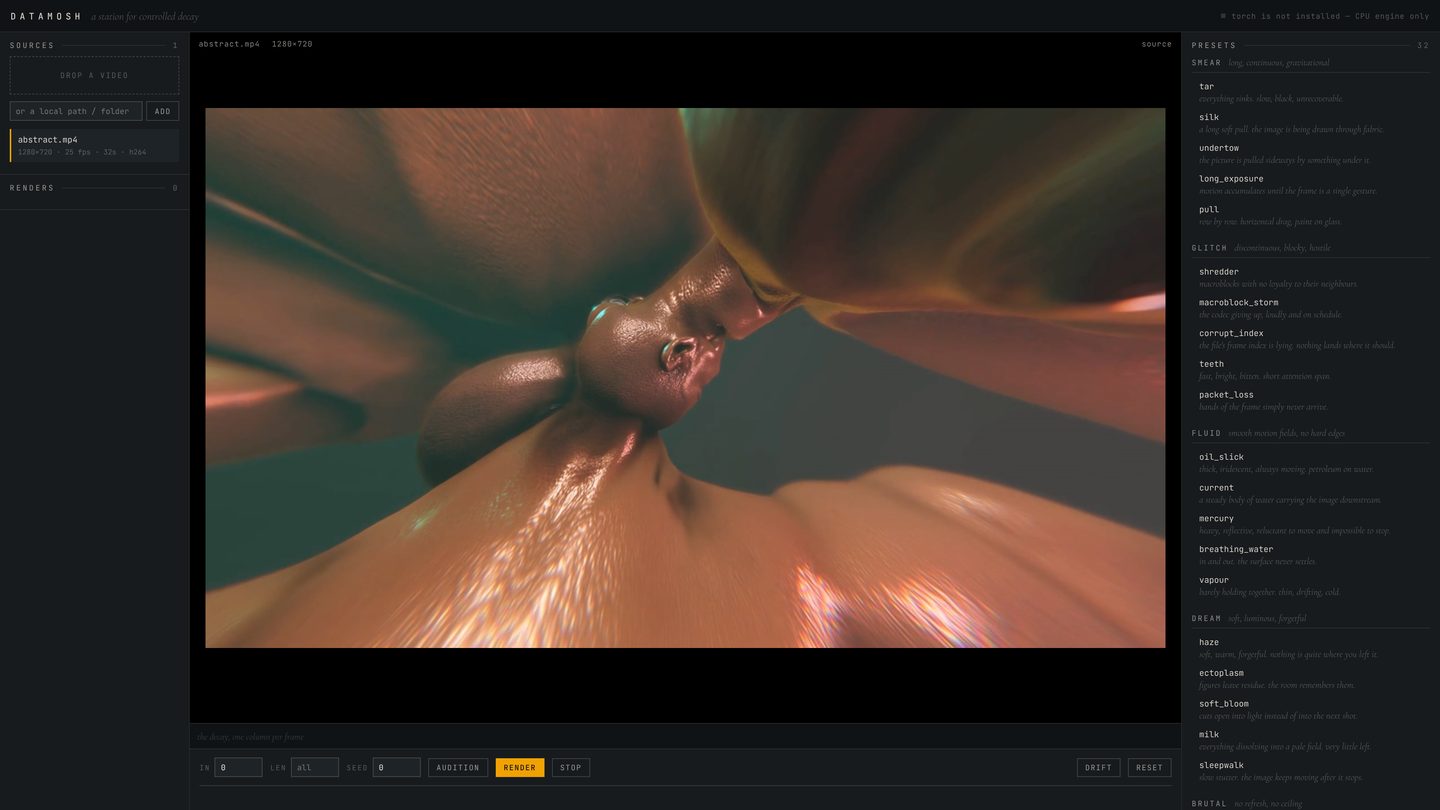Select abstract.mp4 in the sources list
The image size is (1440, 810).
coord(95,145)
